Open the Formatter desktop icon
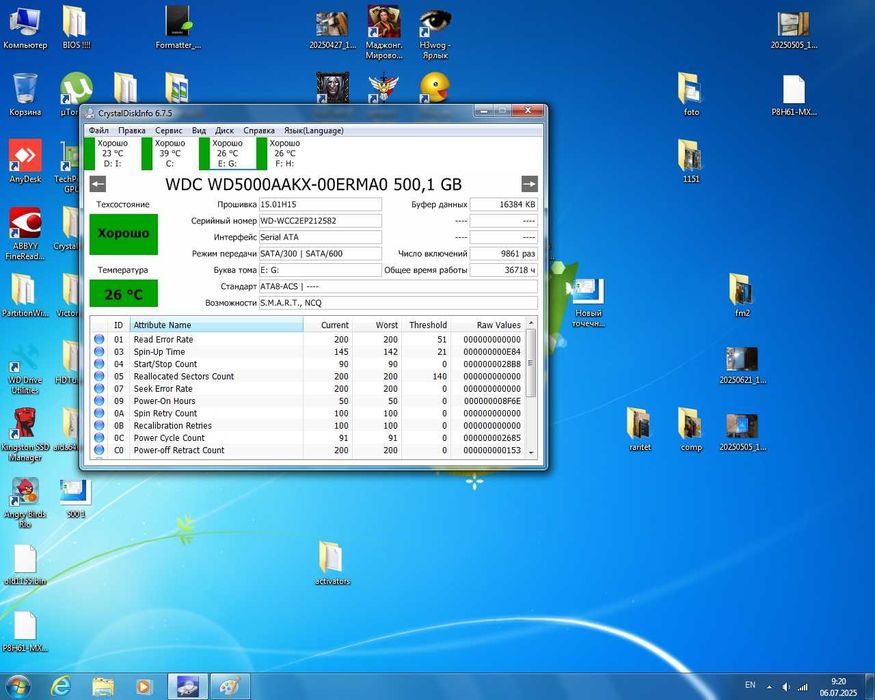The image size is (875, 700). [x=179, y=28]
